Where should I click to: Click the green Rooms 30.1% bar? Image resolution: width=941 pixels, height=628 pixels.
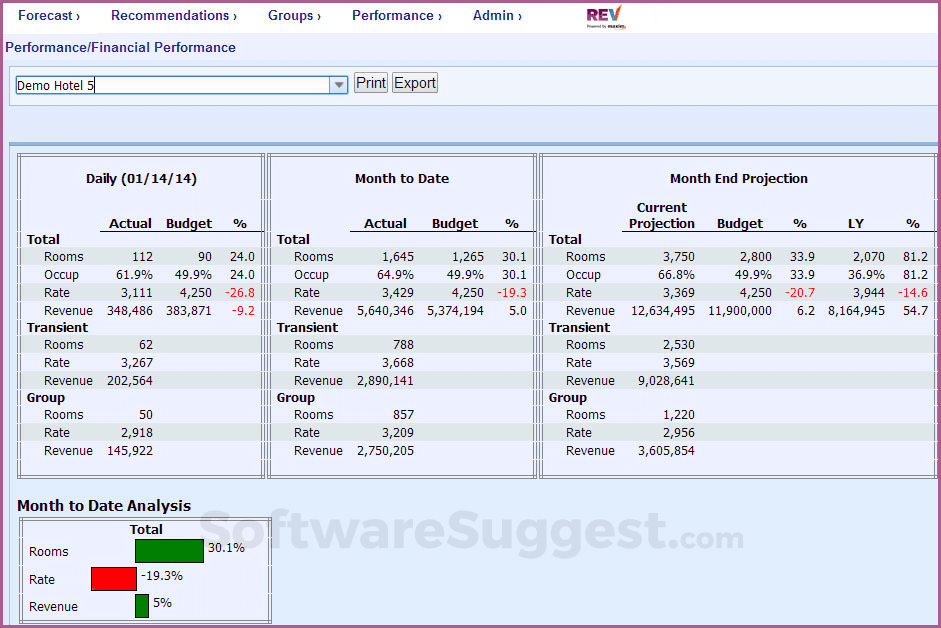169,551
